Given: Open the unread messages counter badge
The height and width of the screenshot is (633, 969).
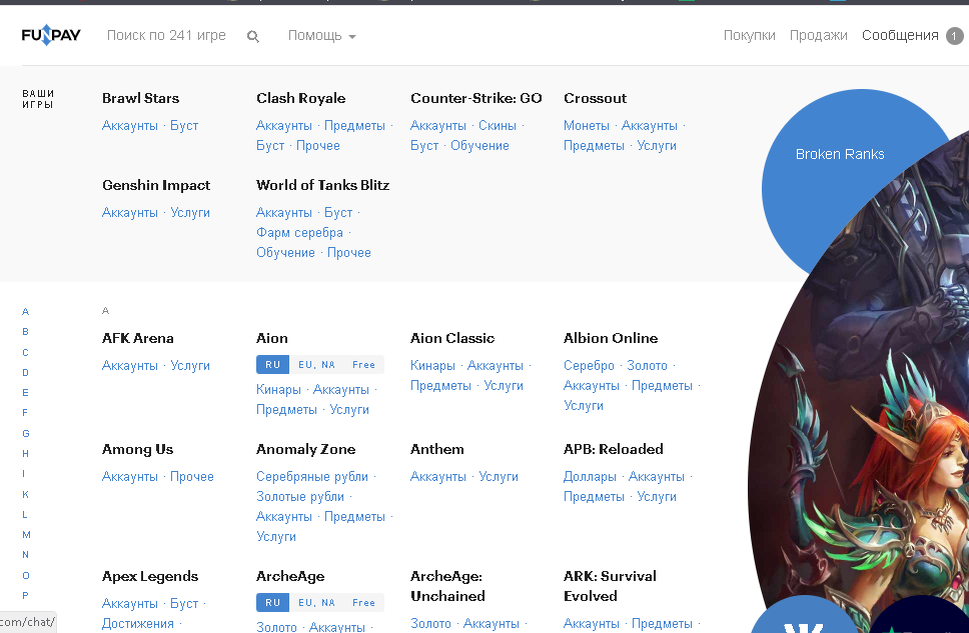Looking at the screenshot, I should pos(954,36).
